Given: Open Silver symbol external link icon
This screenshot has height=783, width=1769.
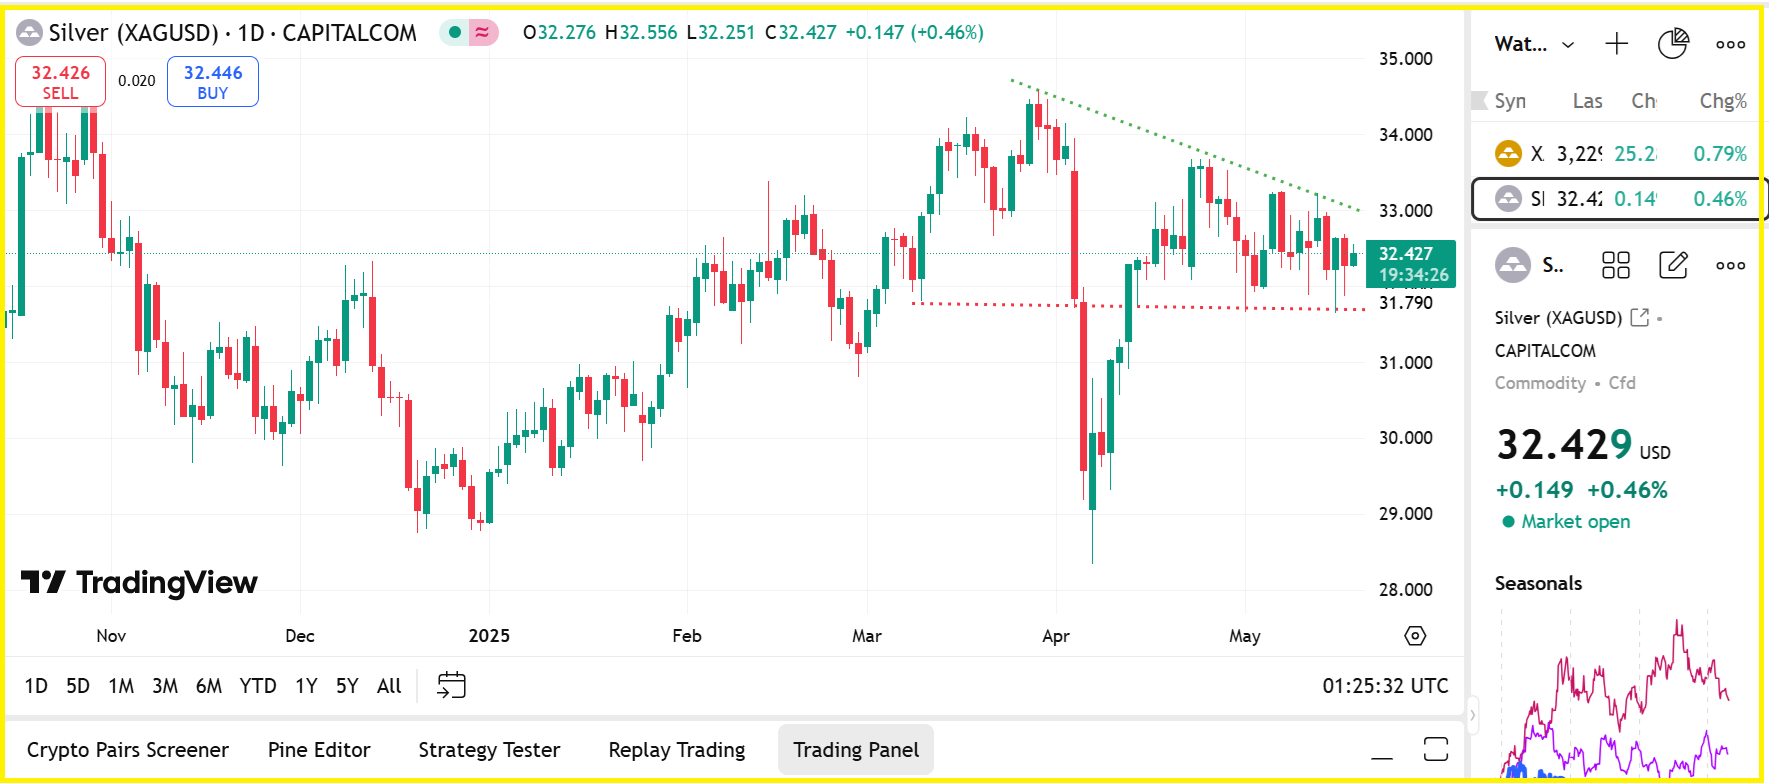Looking at the screenshot, I should click(x=1639, y=317).
